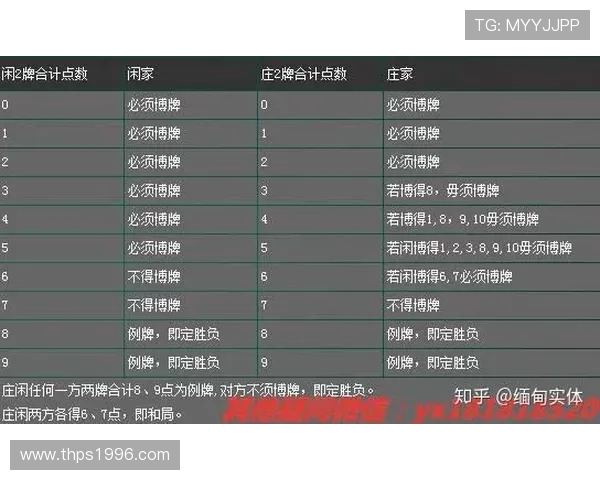The height and width of the screenshot is (480, 600).
Task: Click 必须博牌 in 闲家 column, row 2
Action: 154,162
